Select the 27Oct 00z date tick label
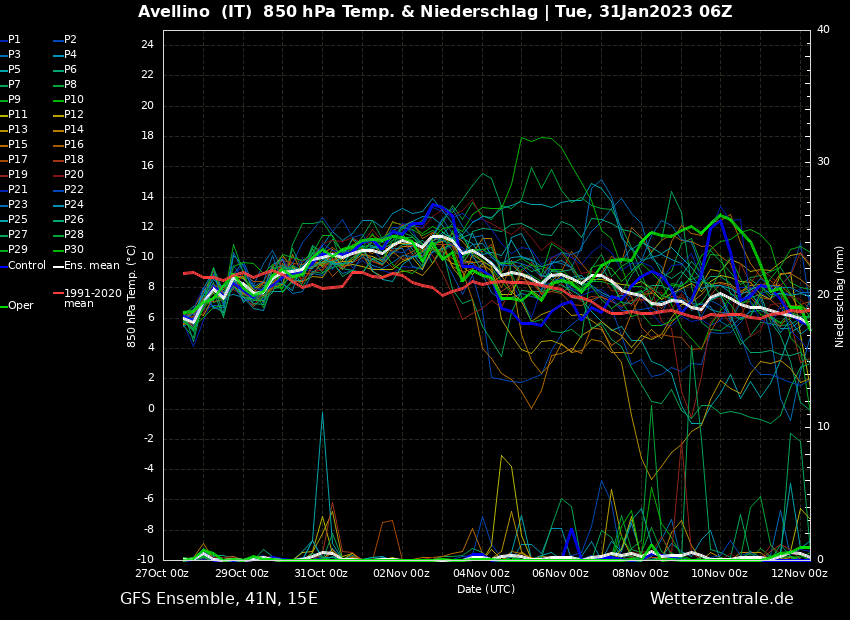The image size is (850, 620). click(x=163, y=574)
